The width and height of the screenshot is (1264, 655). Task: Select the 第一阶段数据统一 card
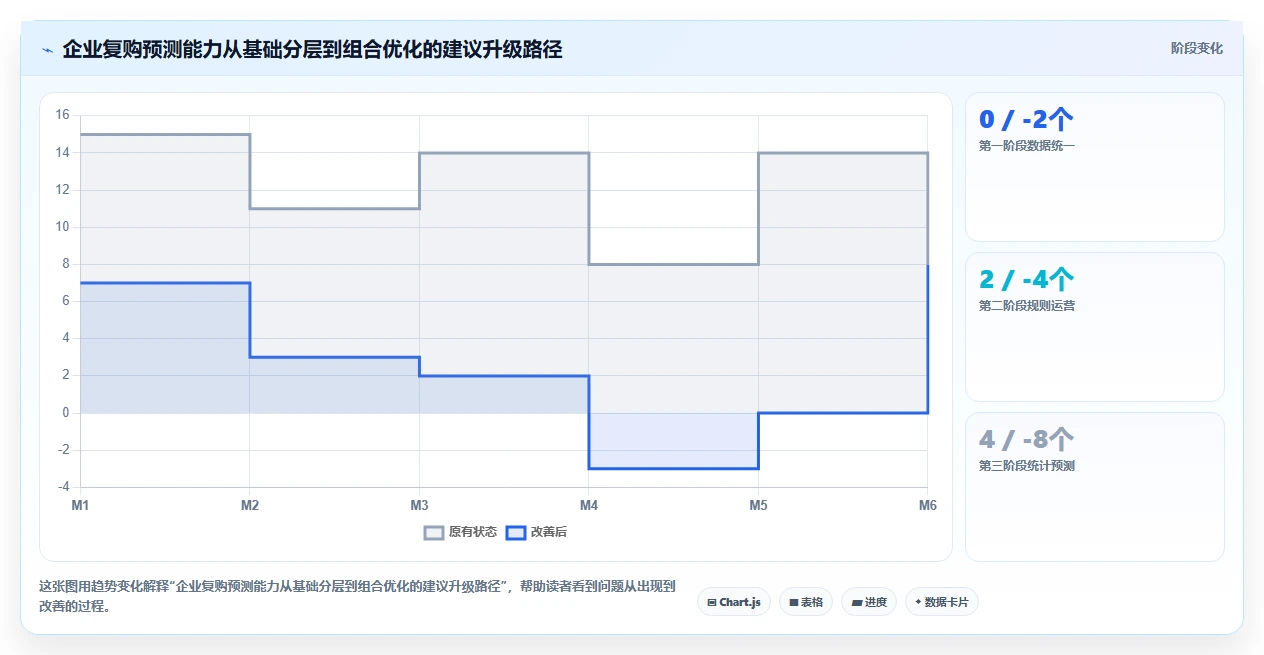pyautogui.click(x=1094, y=167)
